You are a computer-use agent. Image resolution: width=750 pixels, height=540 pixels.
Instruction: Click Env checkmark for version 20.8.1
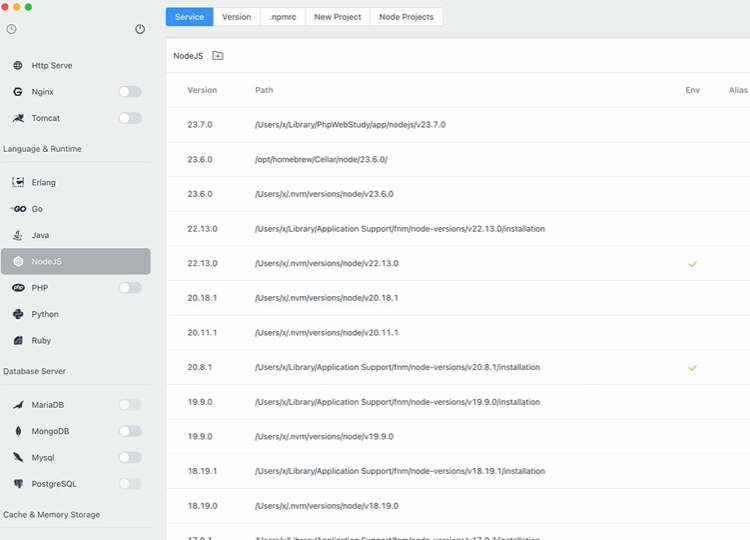point(692,368)
